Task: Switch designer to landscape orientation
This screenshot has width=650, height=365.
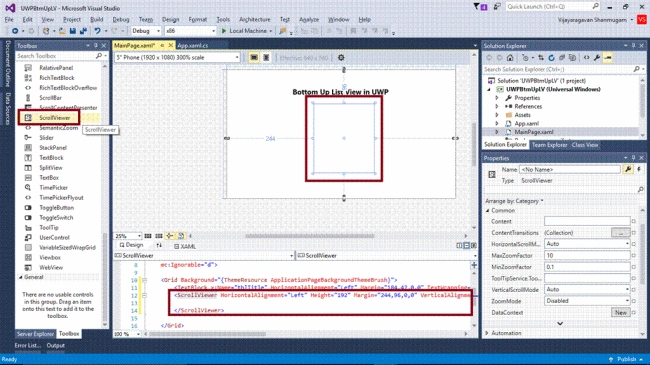Action: pyautogui.click(x=254, y=58)
